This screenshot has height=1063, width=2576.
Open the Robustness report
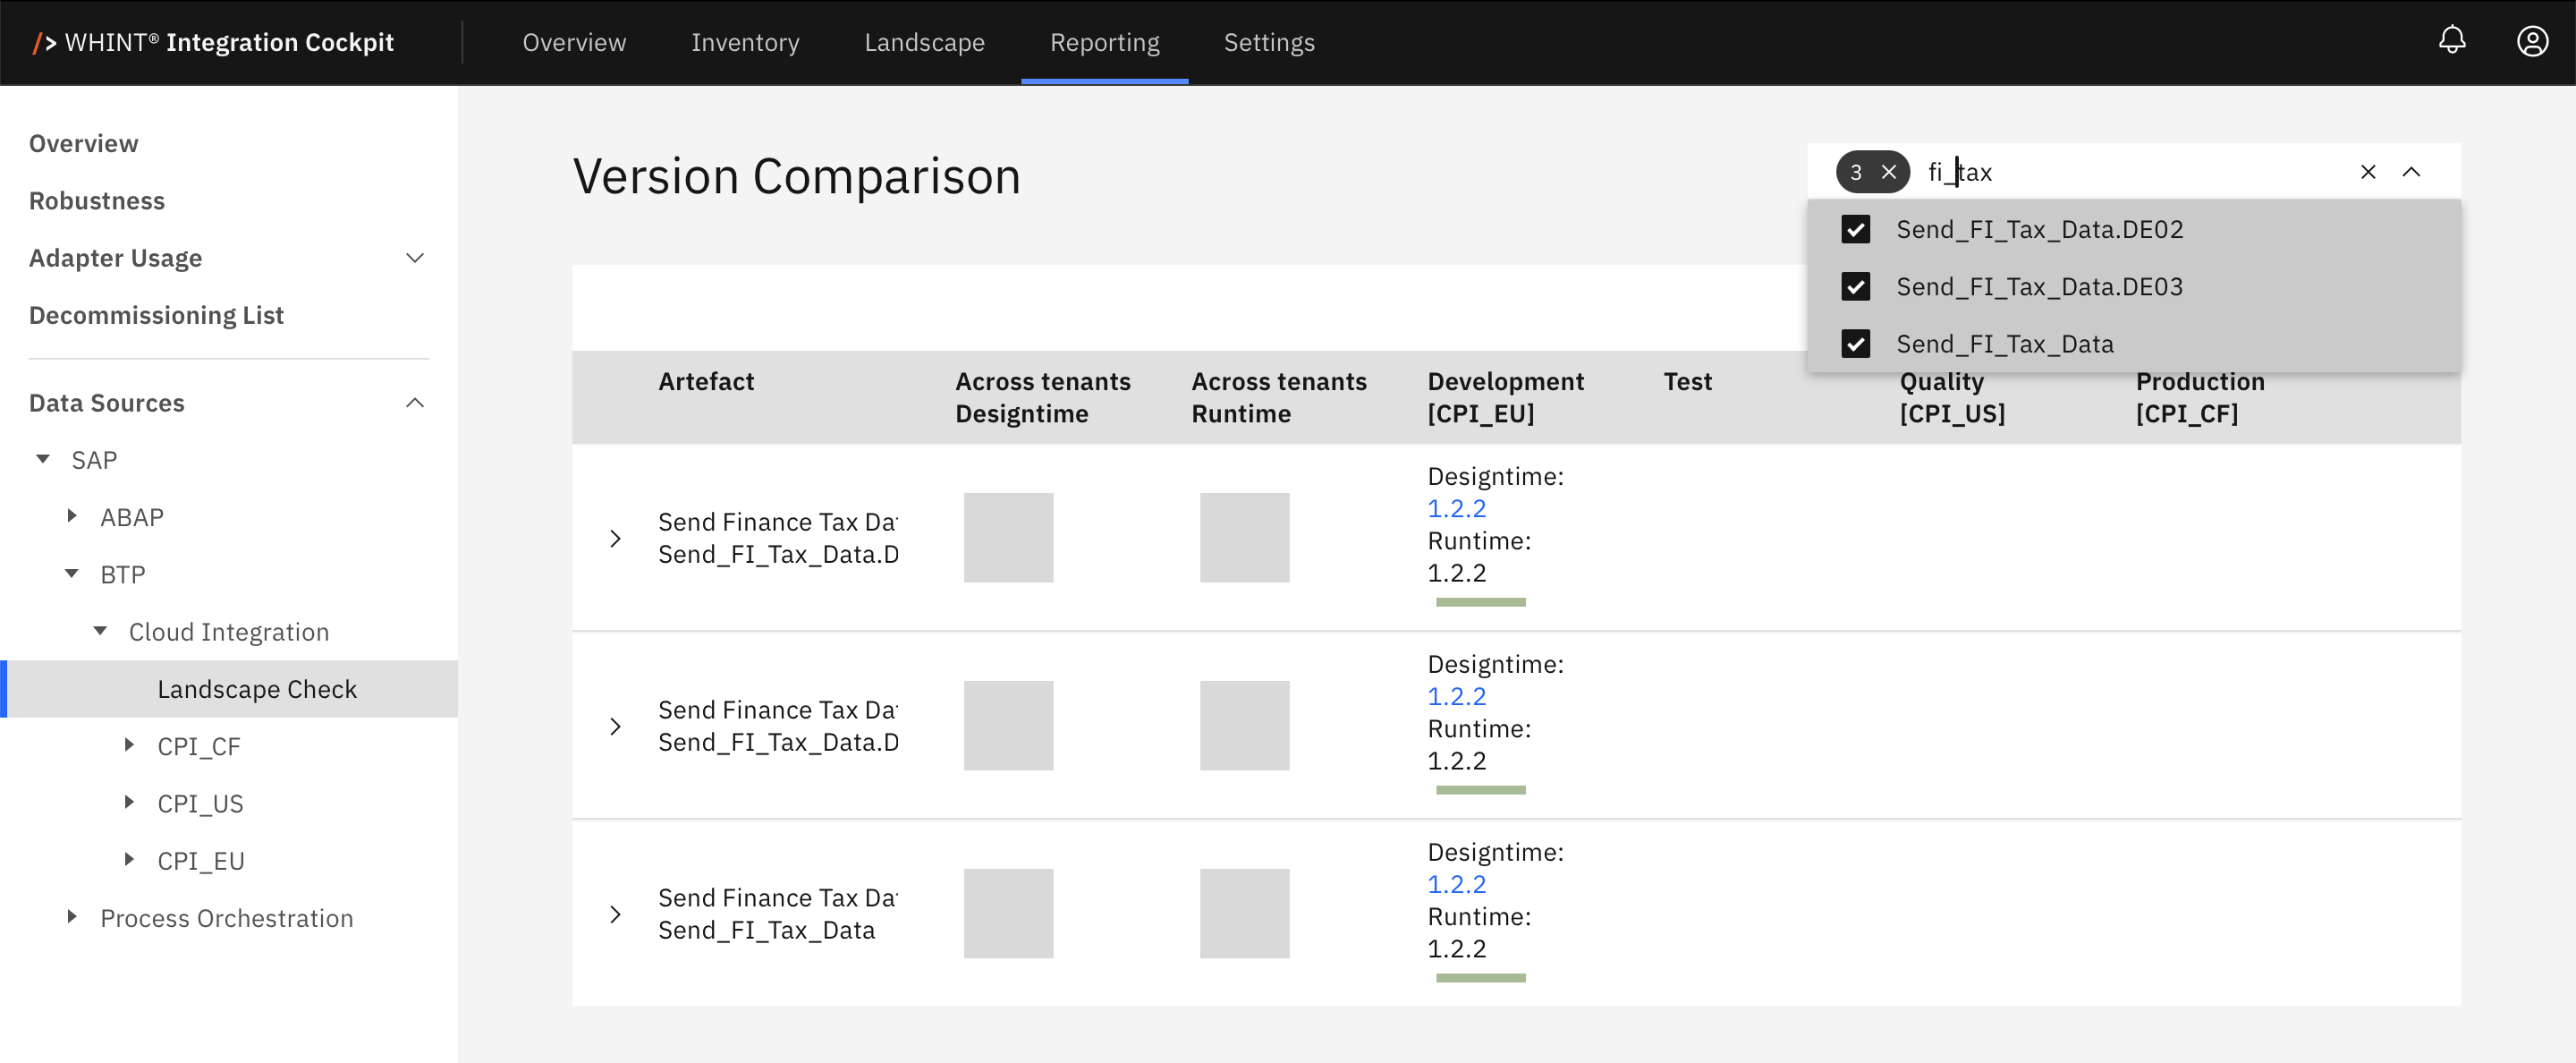[97, 201]
